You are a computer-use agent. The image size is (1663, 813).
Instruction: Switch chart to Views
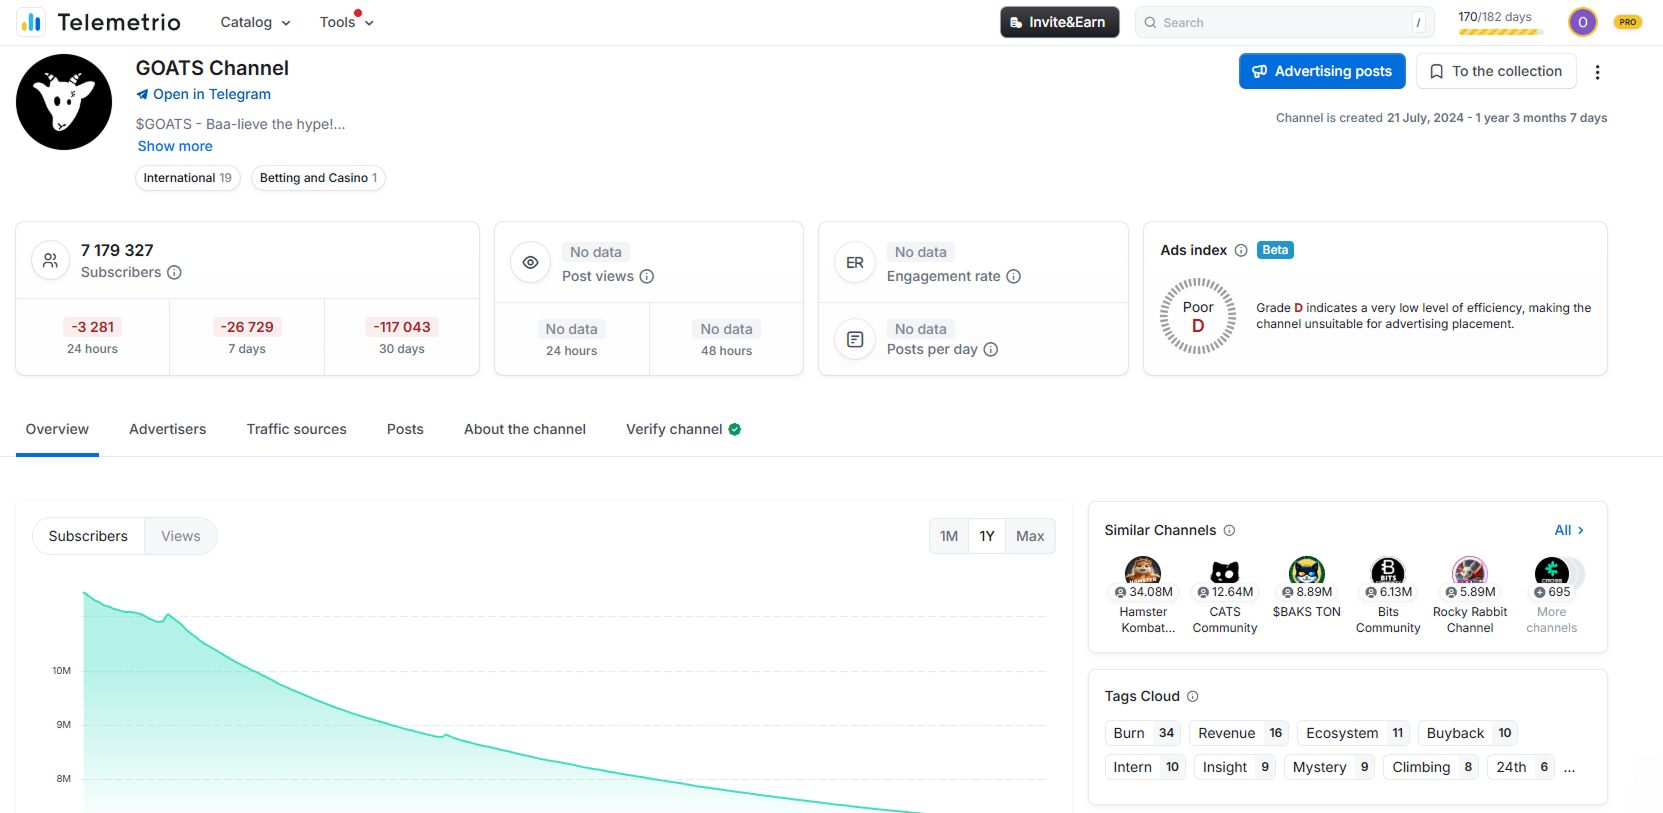click(x=181, y=536)
